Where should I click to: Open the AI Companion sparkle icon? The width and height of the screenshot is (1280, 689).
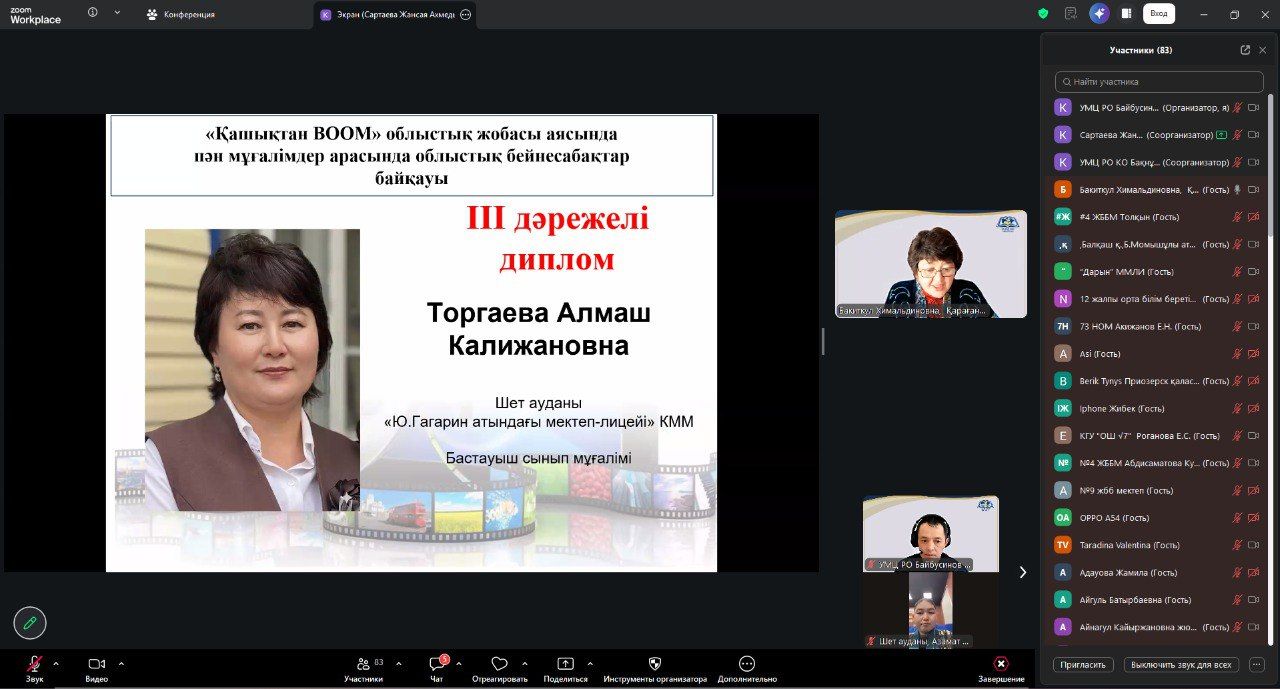(x=1099, y=14)
